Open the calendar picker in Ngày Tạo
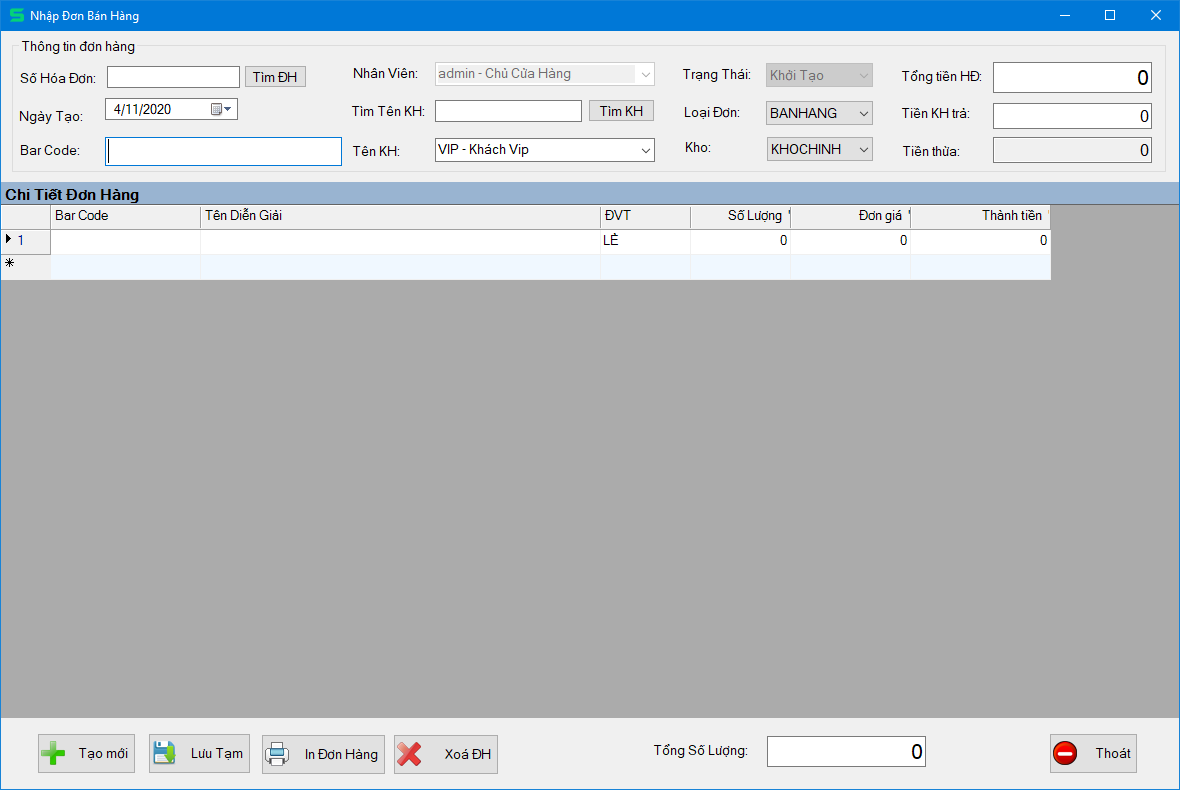This screenshot has height=790, width=1180. (221, 110)
